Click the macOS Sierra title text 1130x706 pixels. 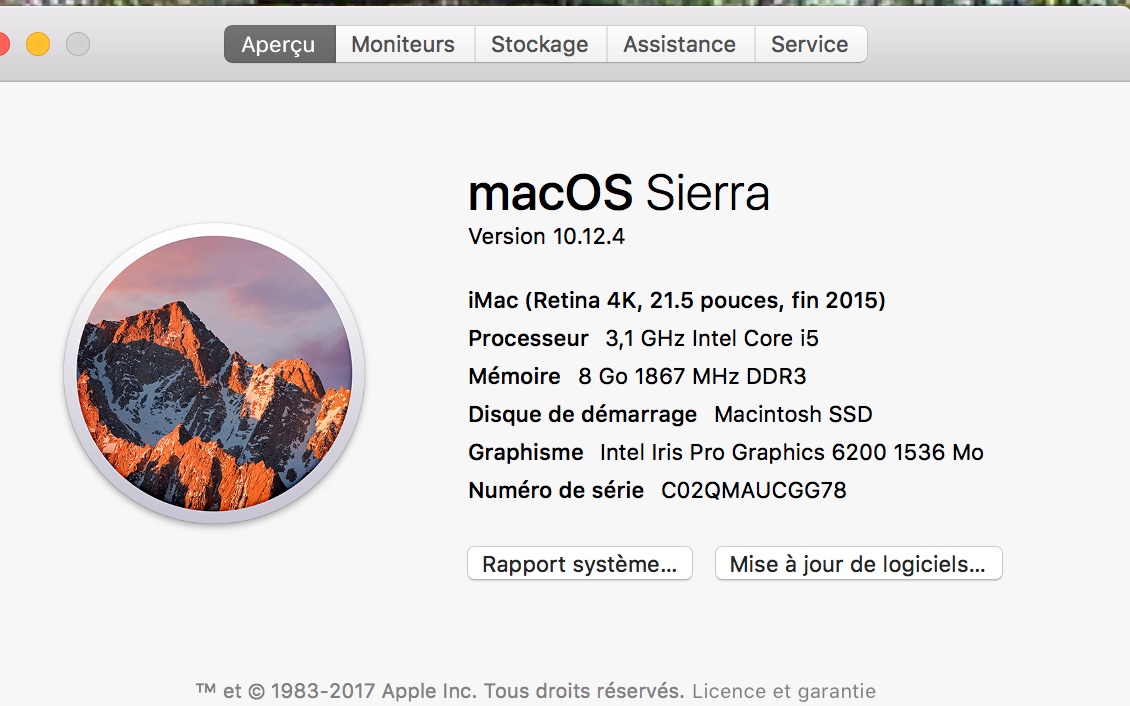(619, 193)
